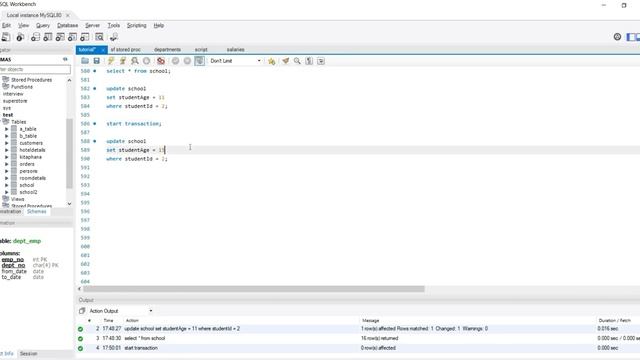Open a script file with the folder icon
The height and width of the screenshot is (360, 640).
point(85,61)
